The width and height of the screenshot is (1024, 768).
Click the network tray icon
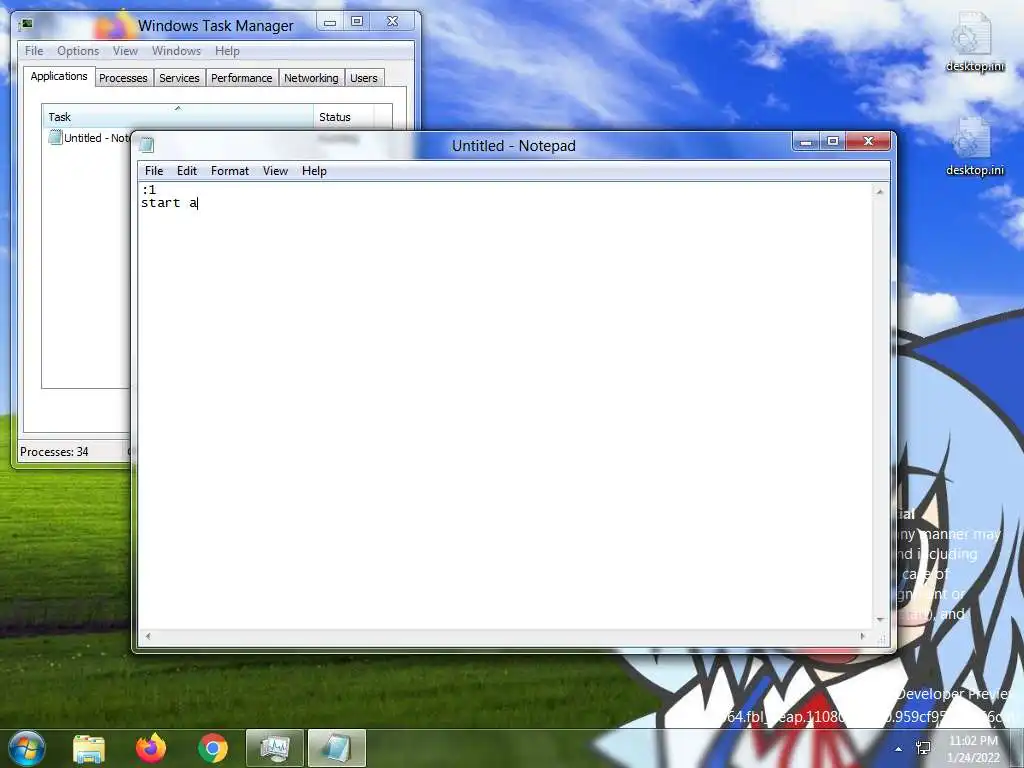[923, 748]
